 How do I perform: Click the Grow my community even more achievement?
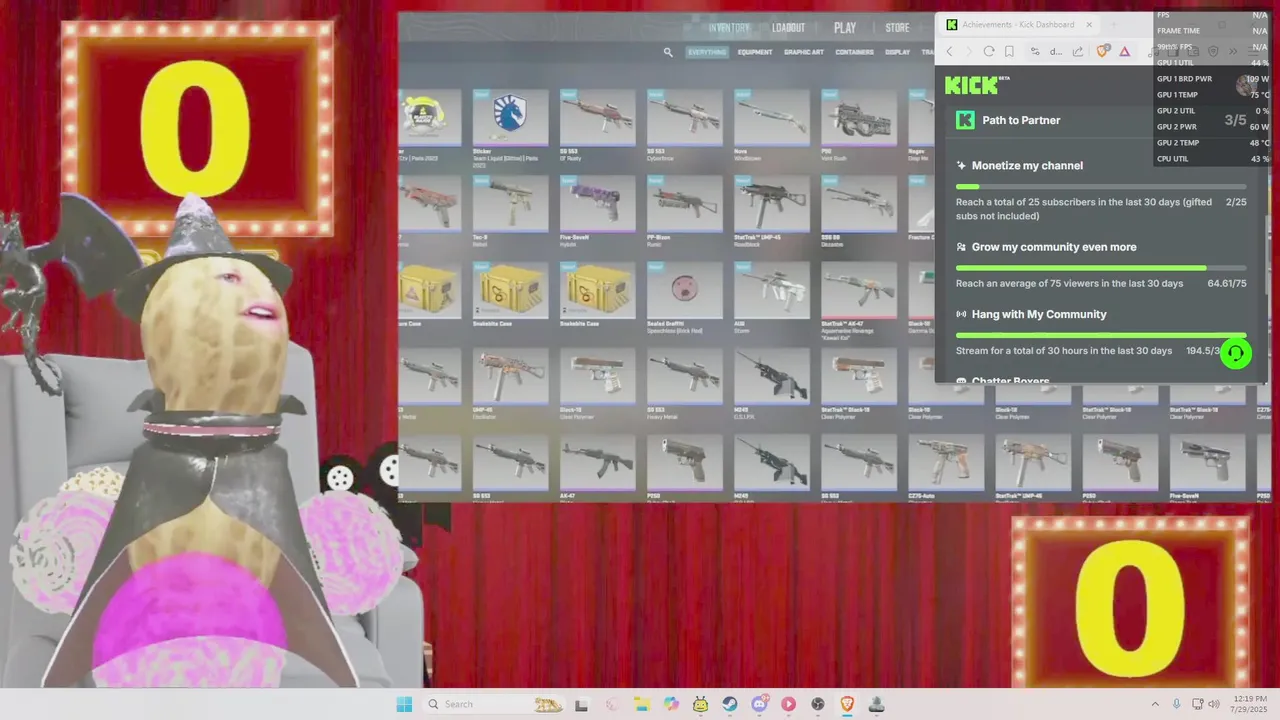(x=1054, y=247)
